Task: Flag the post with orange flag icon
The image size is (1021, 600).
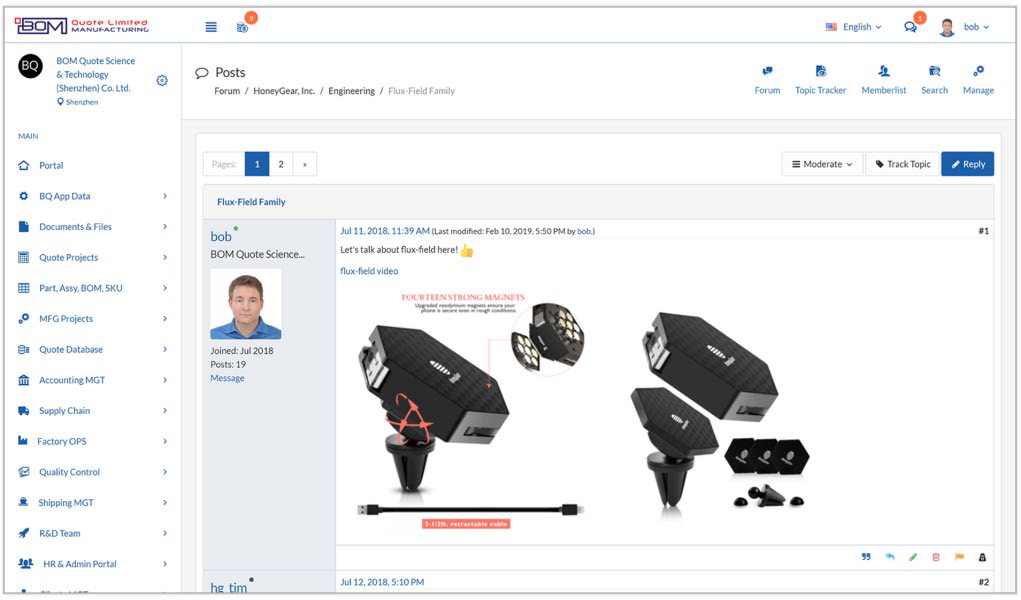Action: (959, 557)
